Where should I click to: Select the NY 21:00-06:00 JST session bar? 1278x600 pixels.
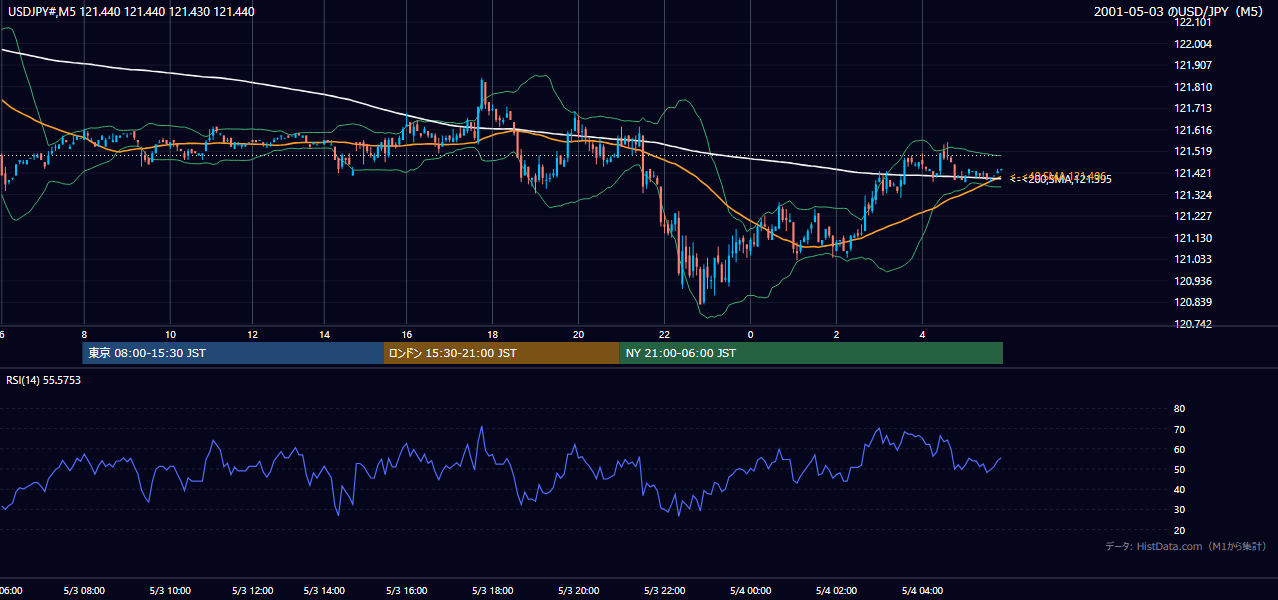click(811, 353)
